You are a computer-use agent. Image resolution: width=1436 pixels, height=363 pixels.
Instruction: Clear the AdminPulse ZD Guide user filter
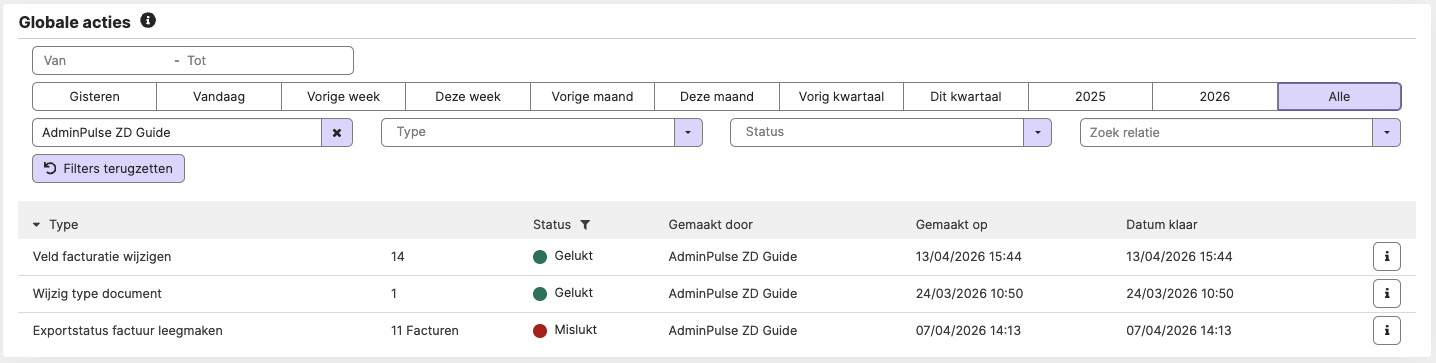336,132
